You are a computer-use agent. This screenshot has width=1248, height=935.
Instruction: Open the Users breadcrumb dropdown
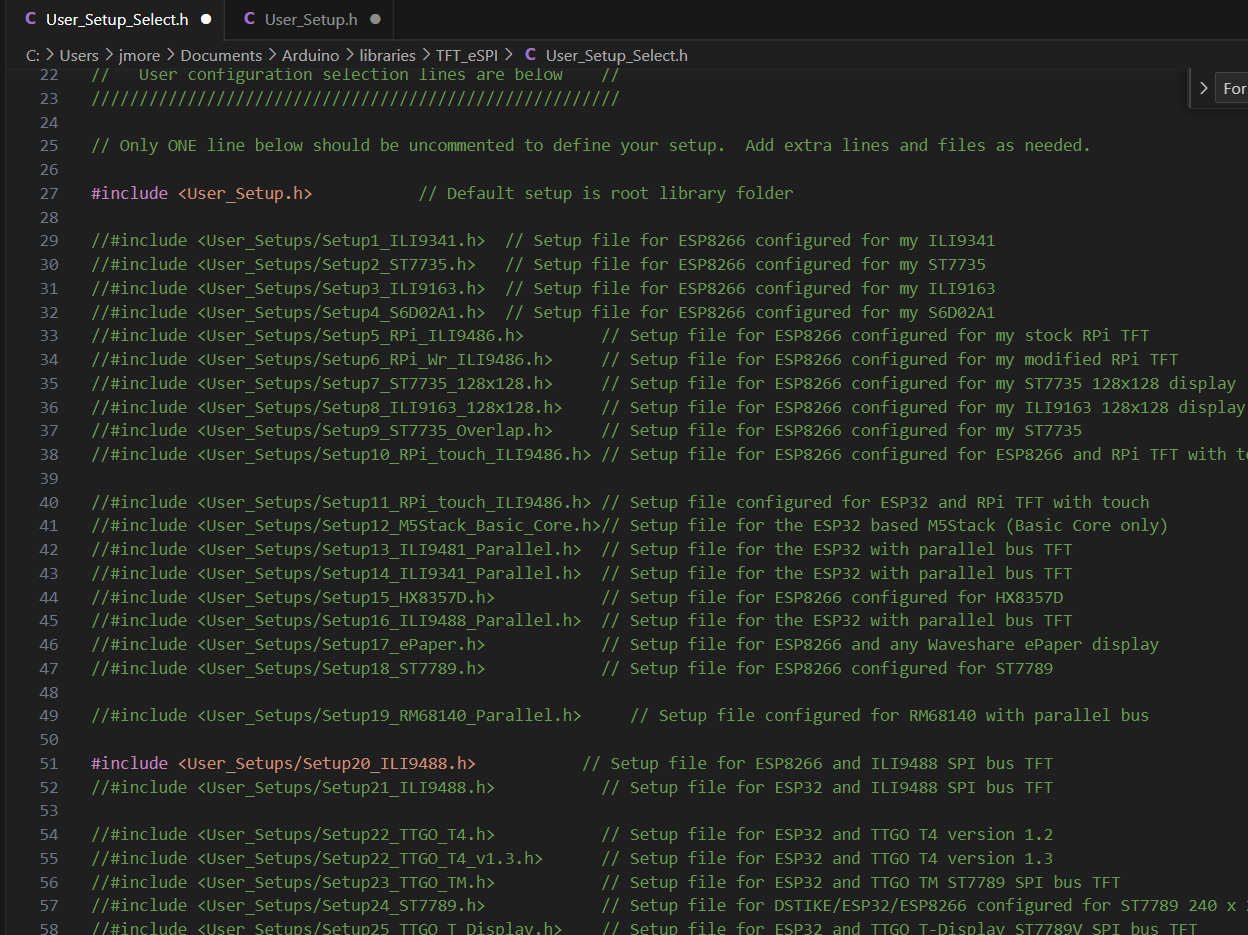[x=80, y=55]
